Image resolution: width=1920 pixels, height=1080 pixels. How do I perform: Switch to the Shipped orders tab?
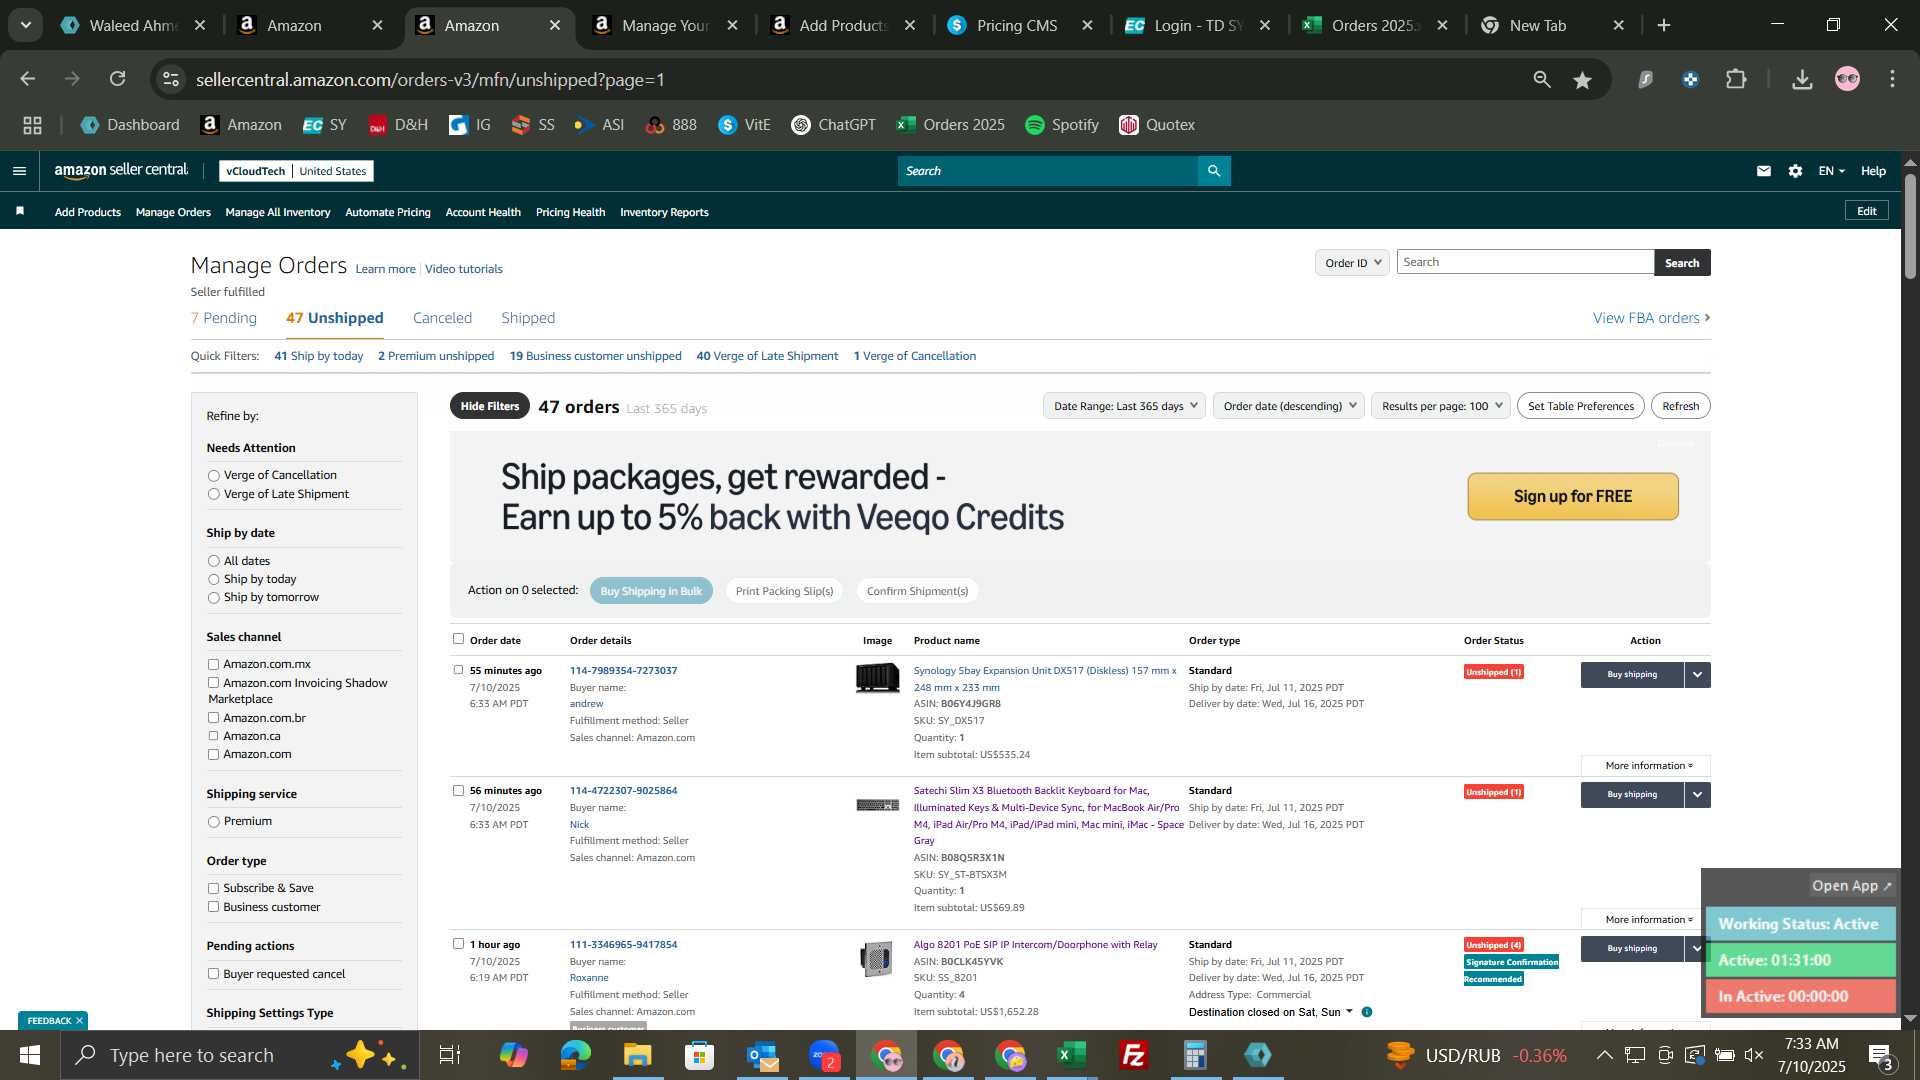[528, 318]
